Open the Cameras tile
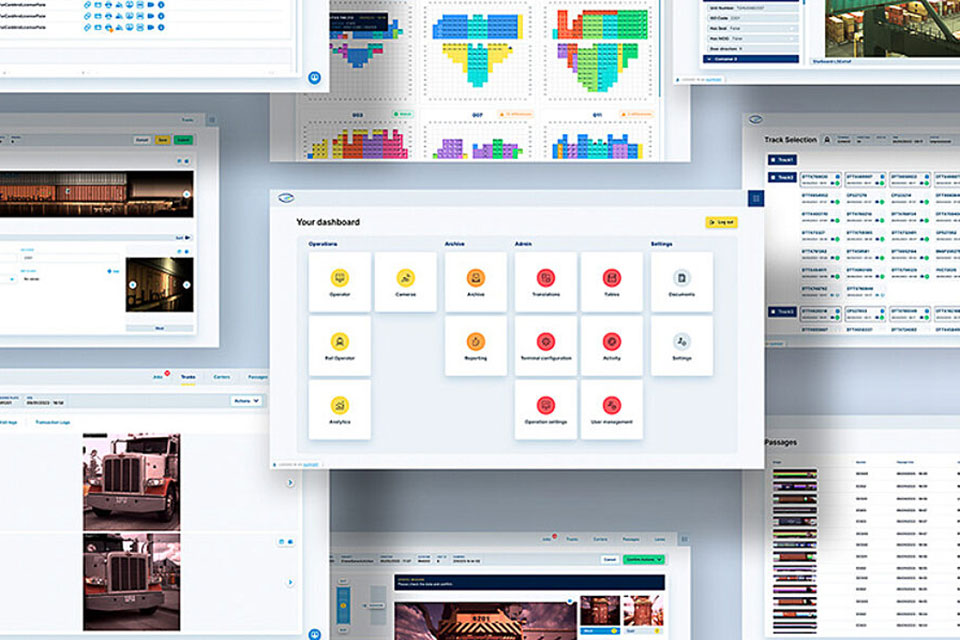The height and width of the screenshot is (640, 960). (x=405, y=281)
